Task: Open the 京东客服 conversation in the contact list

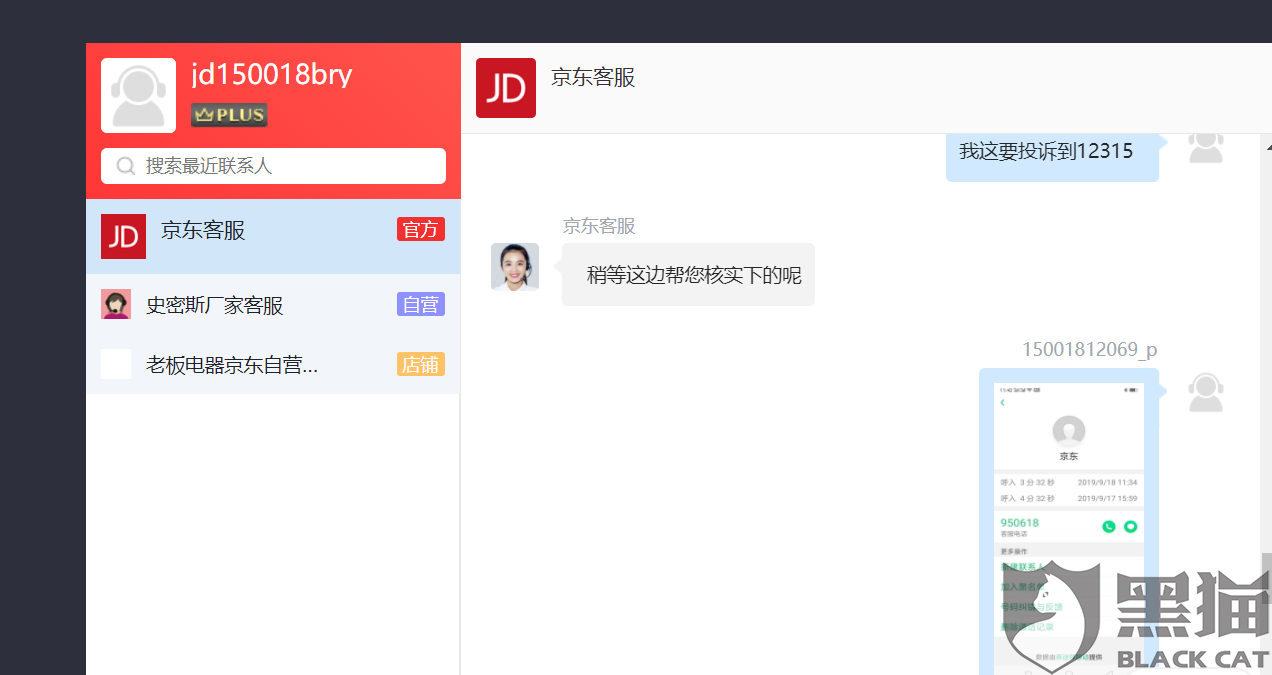Action: 273,236
